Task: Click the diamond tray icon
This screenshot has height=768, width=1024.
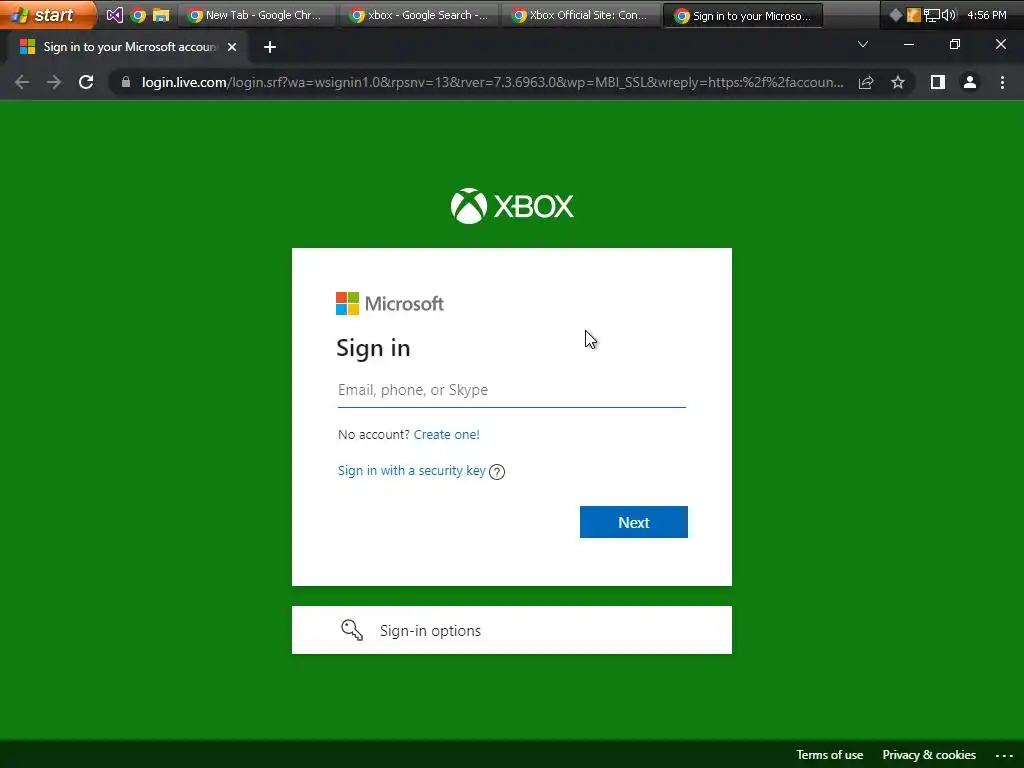Action: point(896,14)
